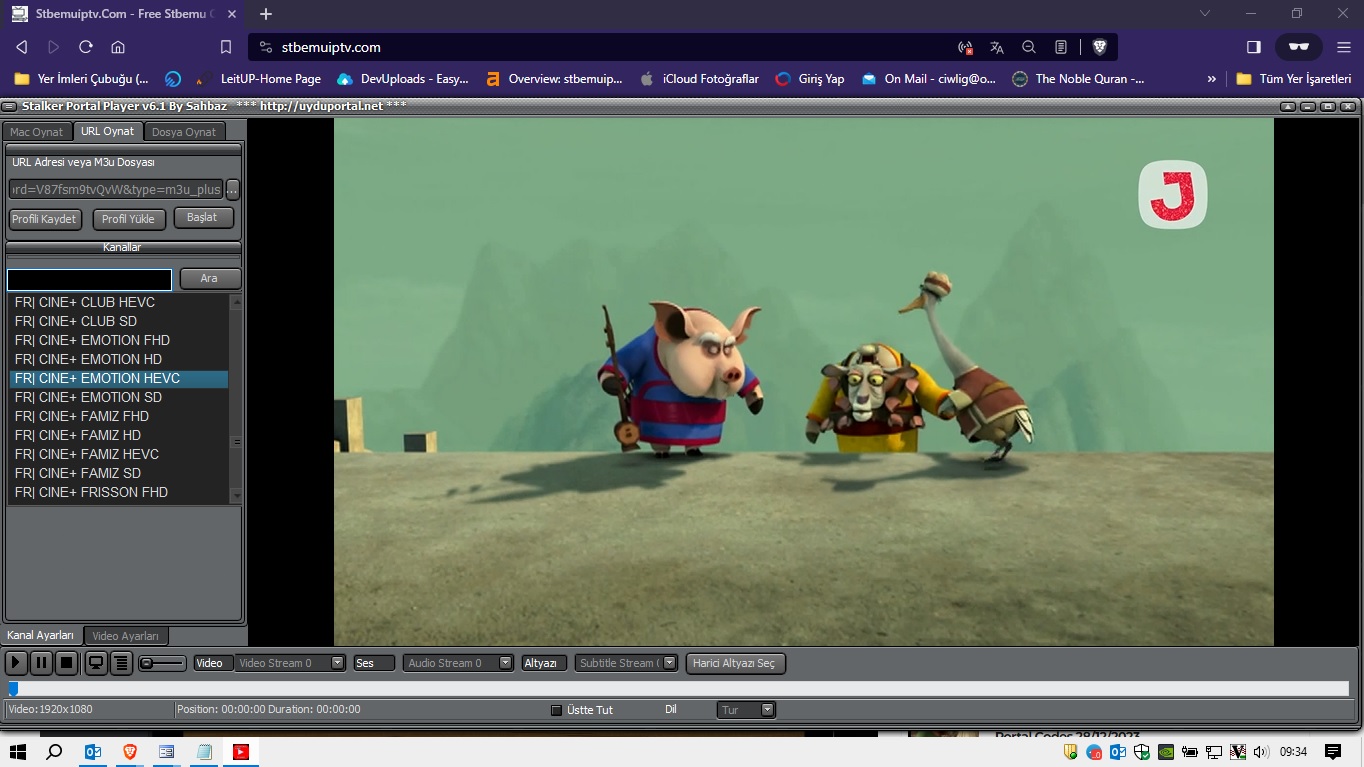Click the URL or M3u address field
1364x767 pixels.
point(116,189)
